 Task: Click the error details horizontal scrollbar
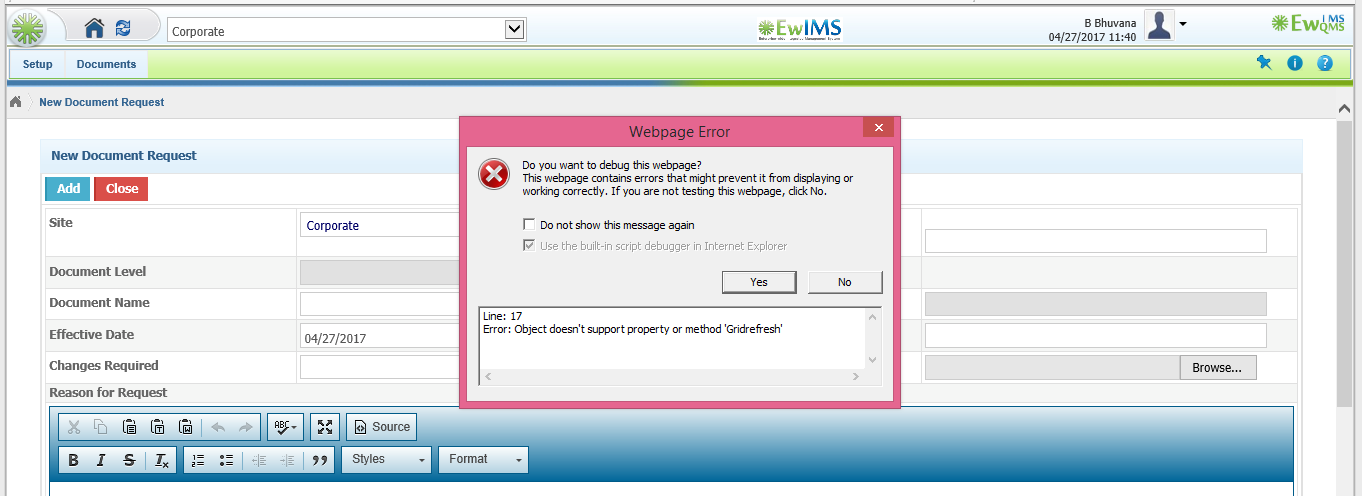[670, 377]
